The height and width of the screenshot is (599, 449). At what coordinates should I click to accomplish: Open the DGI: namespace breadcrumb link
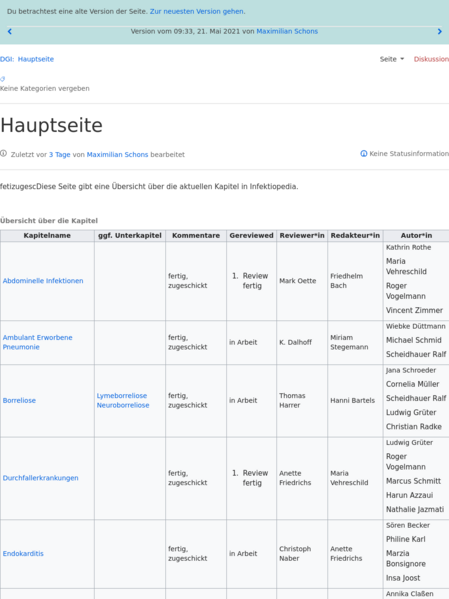[x=7, y=59]
